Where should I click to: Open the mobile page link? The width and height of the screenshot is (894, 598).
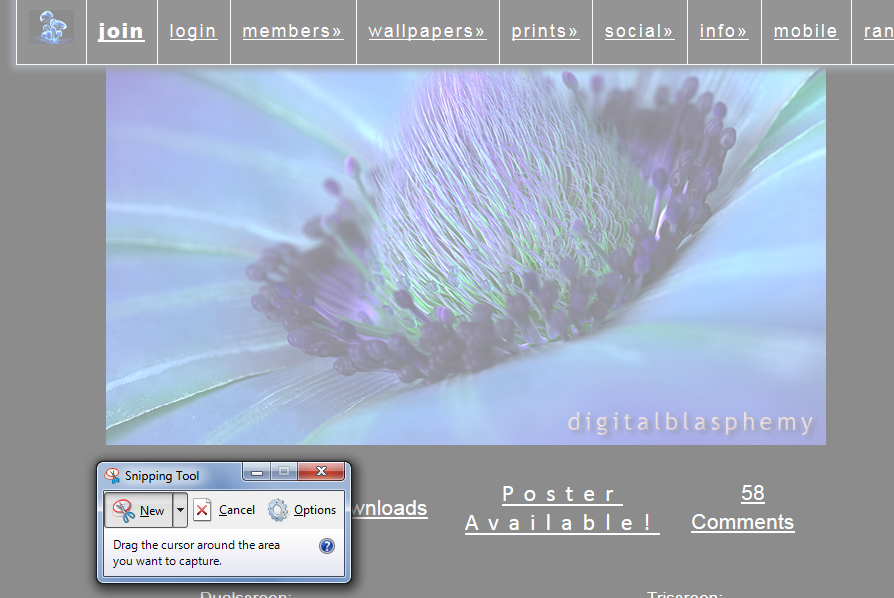coord(805,31)
